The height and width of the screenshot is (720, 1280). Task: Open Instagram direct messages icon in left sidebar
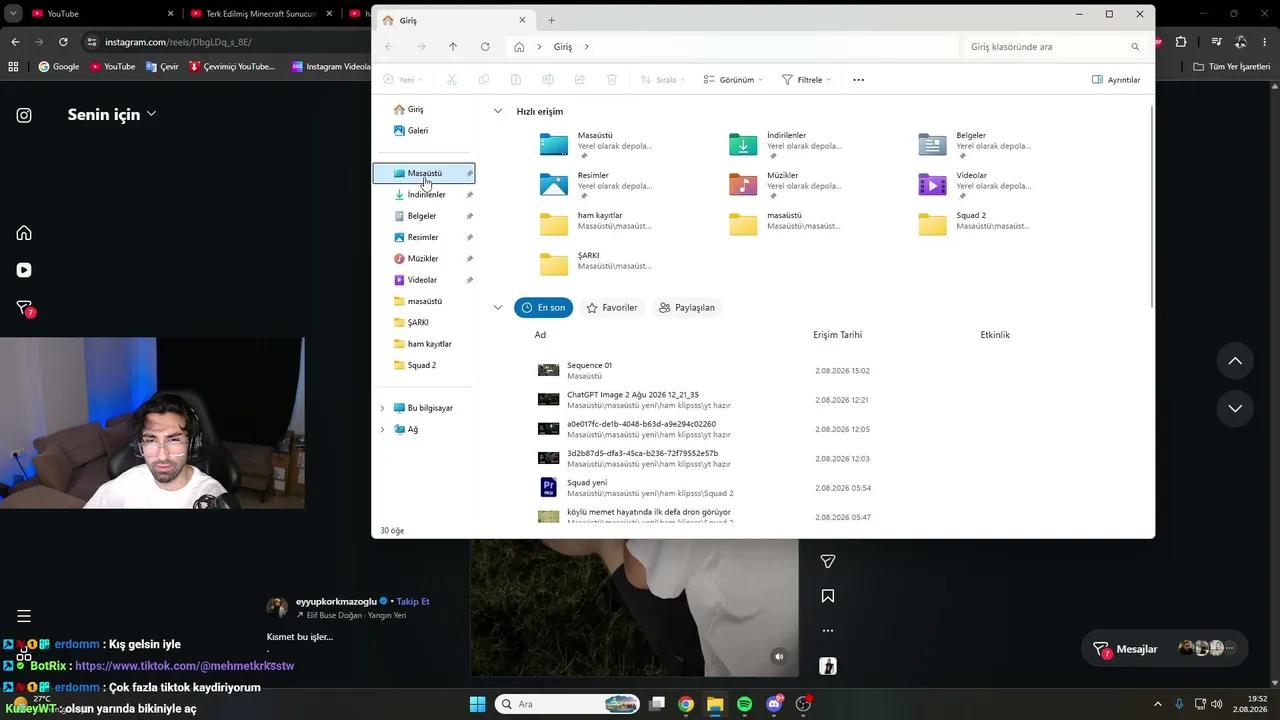pos(25,308)
